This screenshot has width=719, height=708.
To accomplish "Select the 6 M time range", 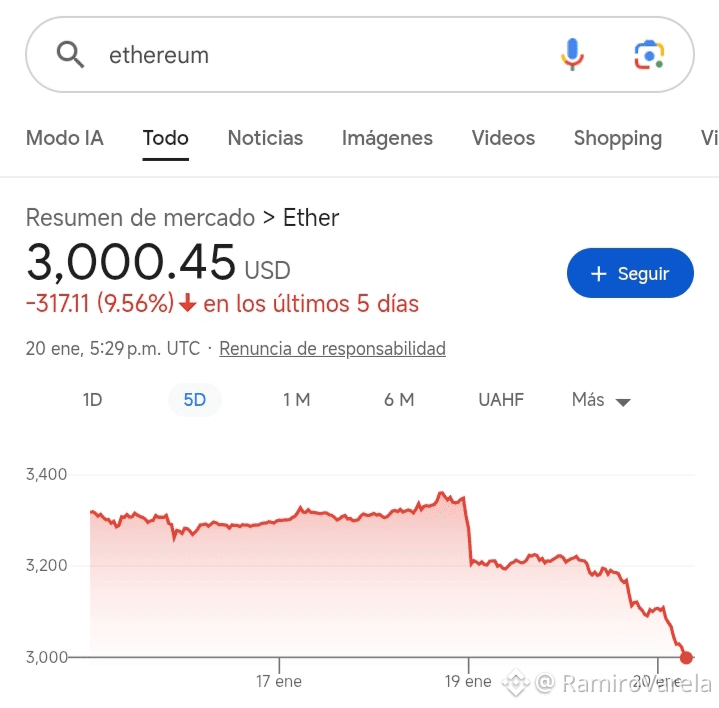I will coord(398,400).
